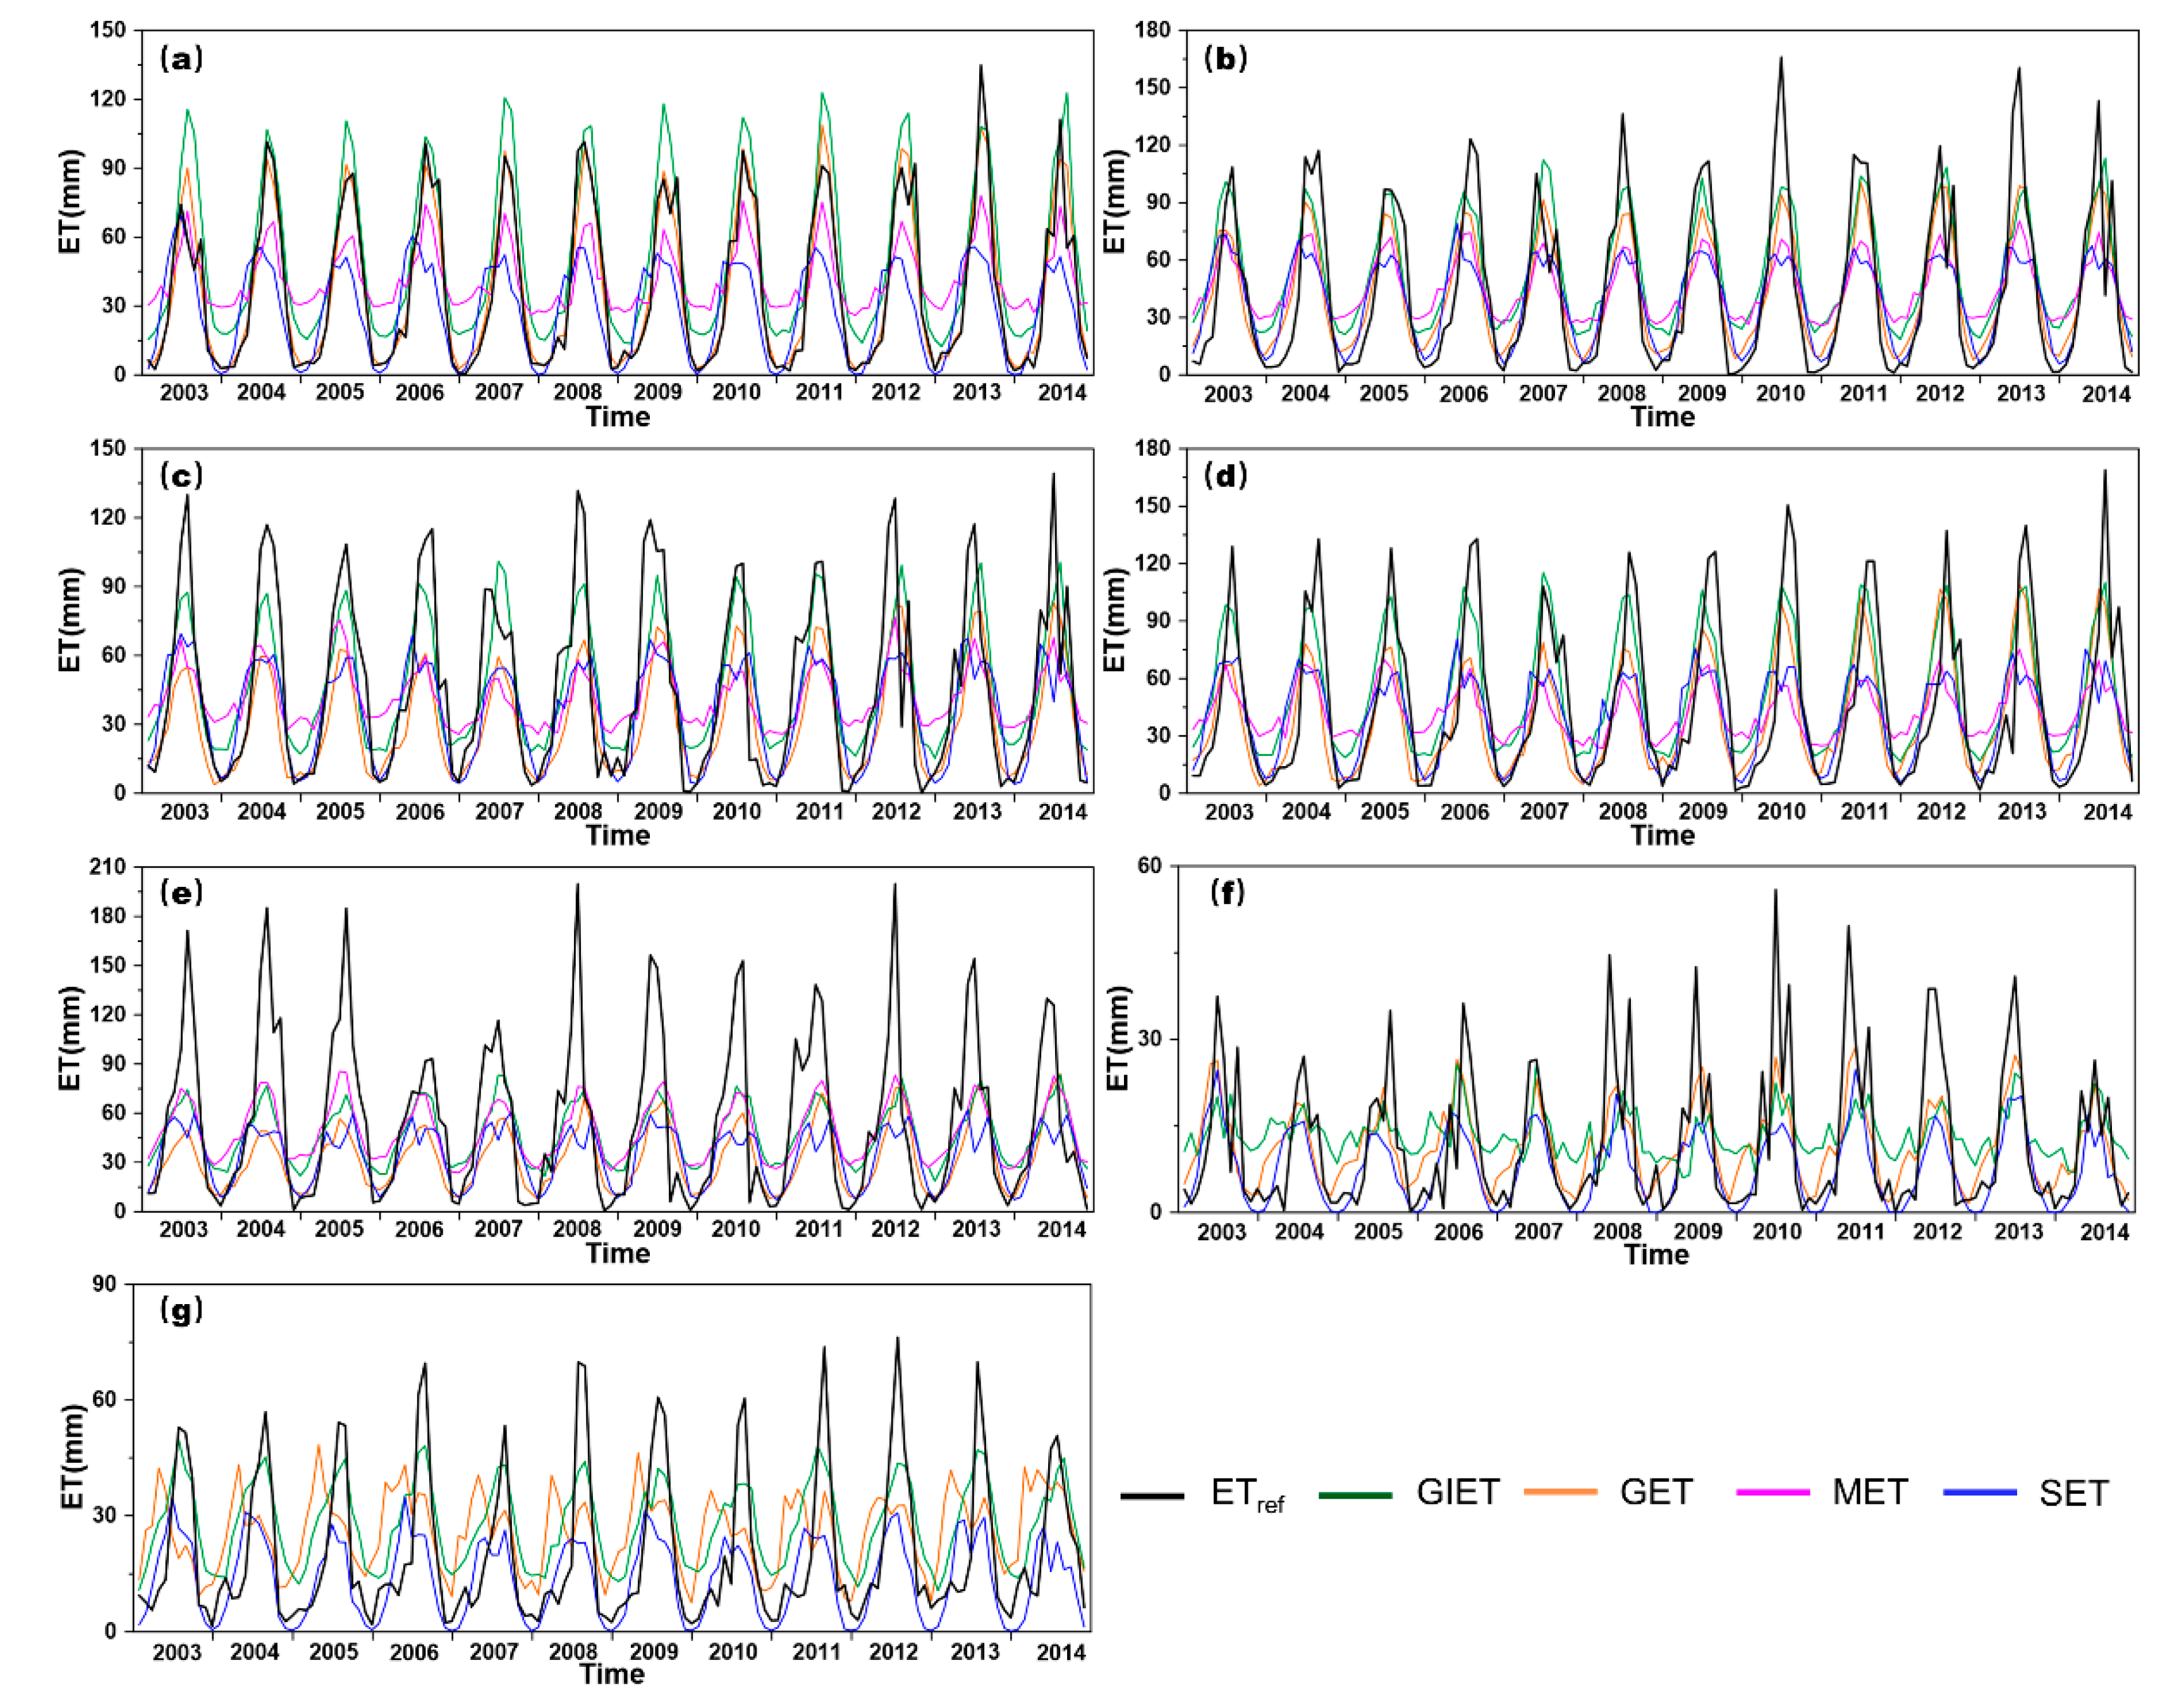Click the magenta MET legend line
Screen dimensions: 2160x1708
[1773, 1492]
